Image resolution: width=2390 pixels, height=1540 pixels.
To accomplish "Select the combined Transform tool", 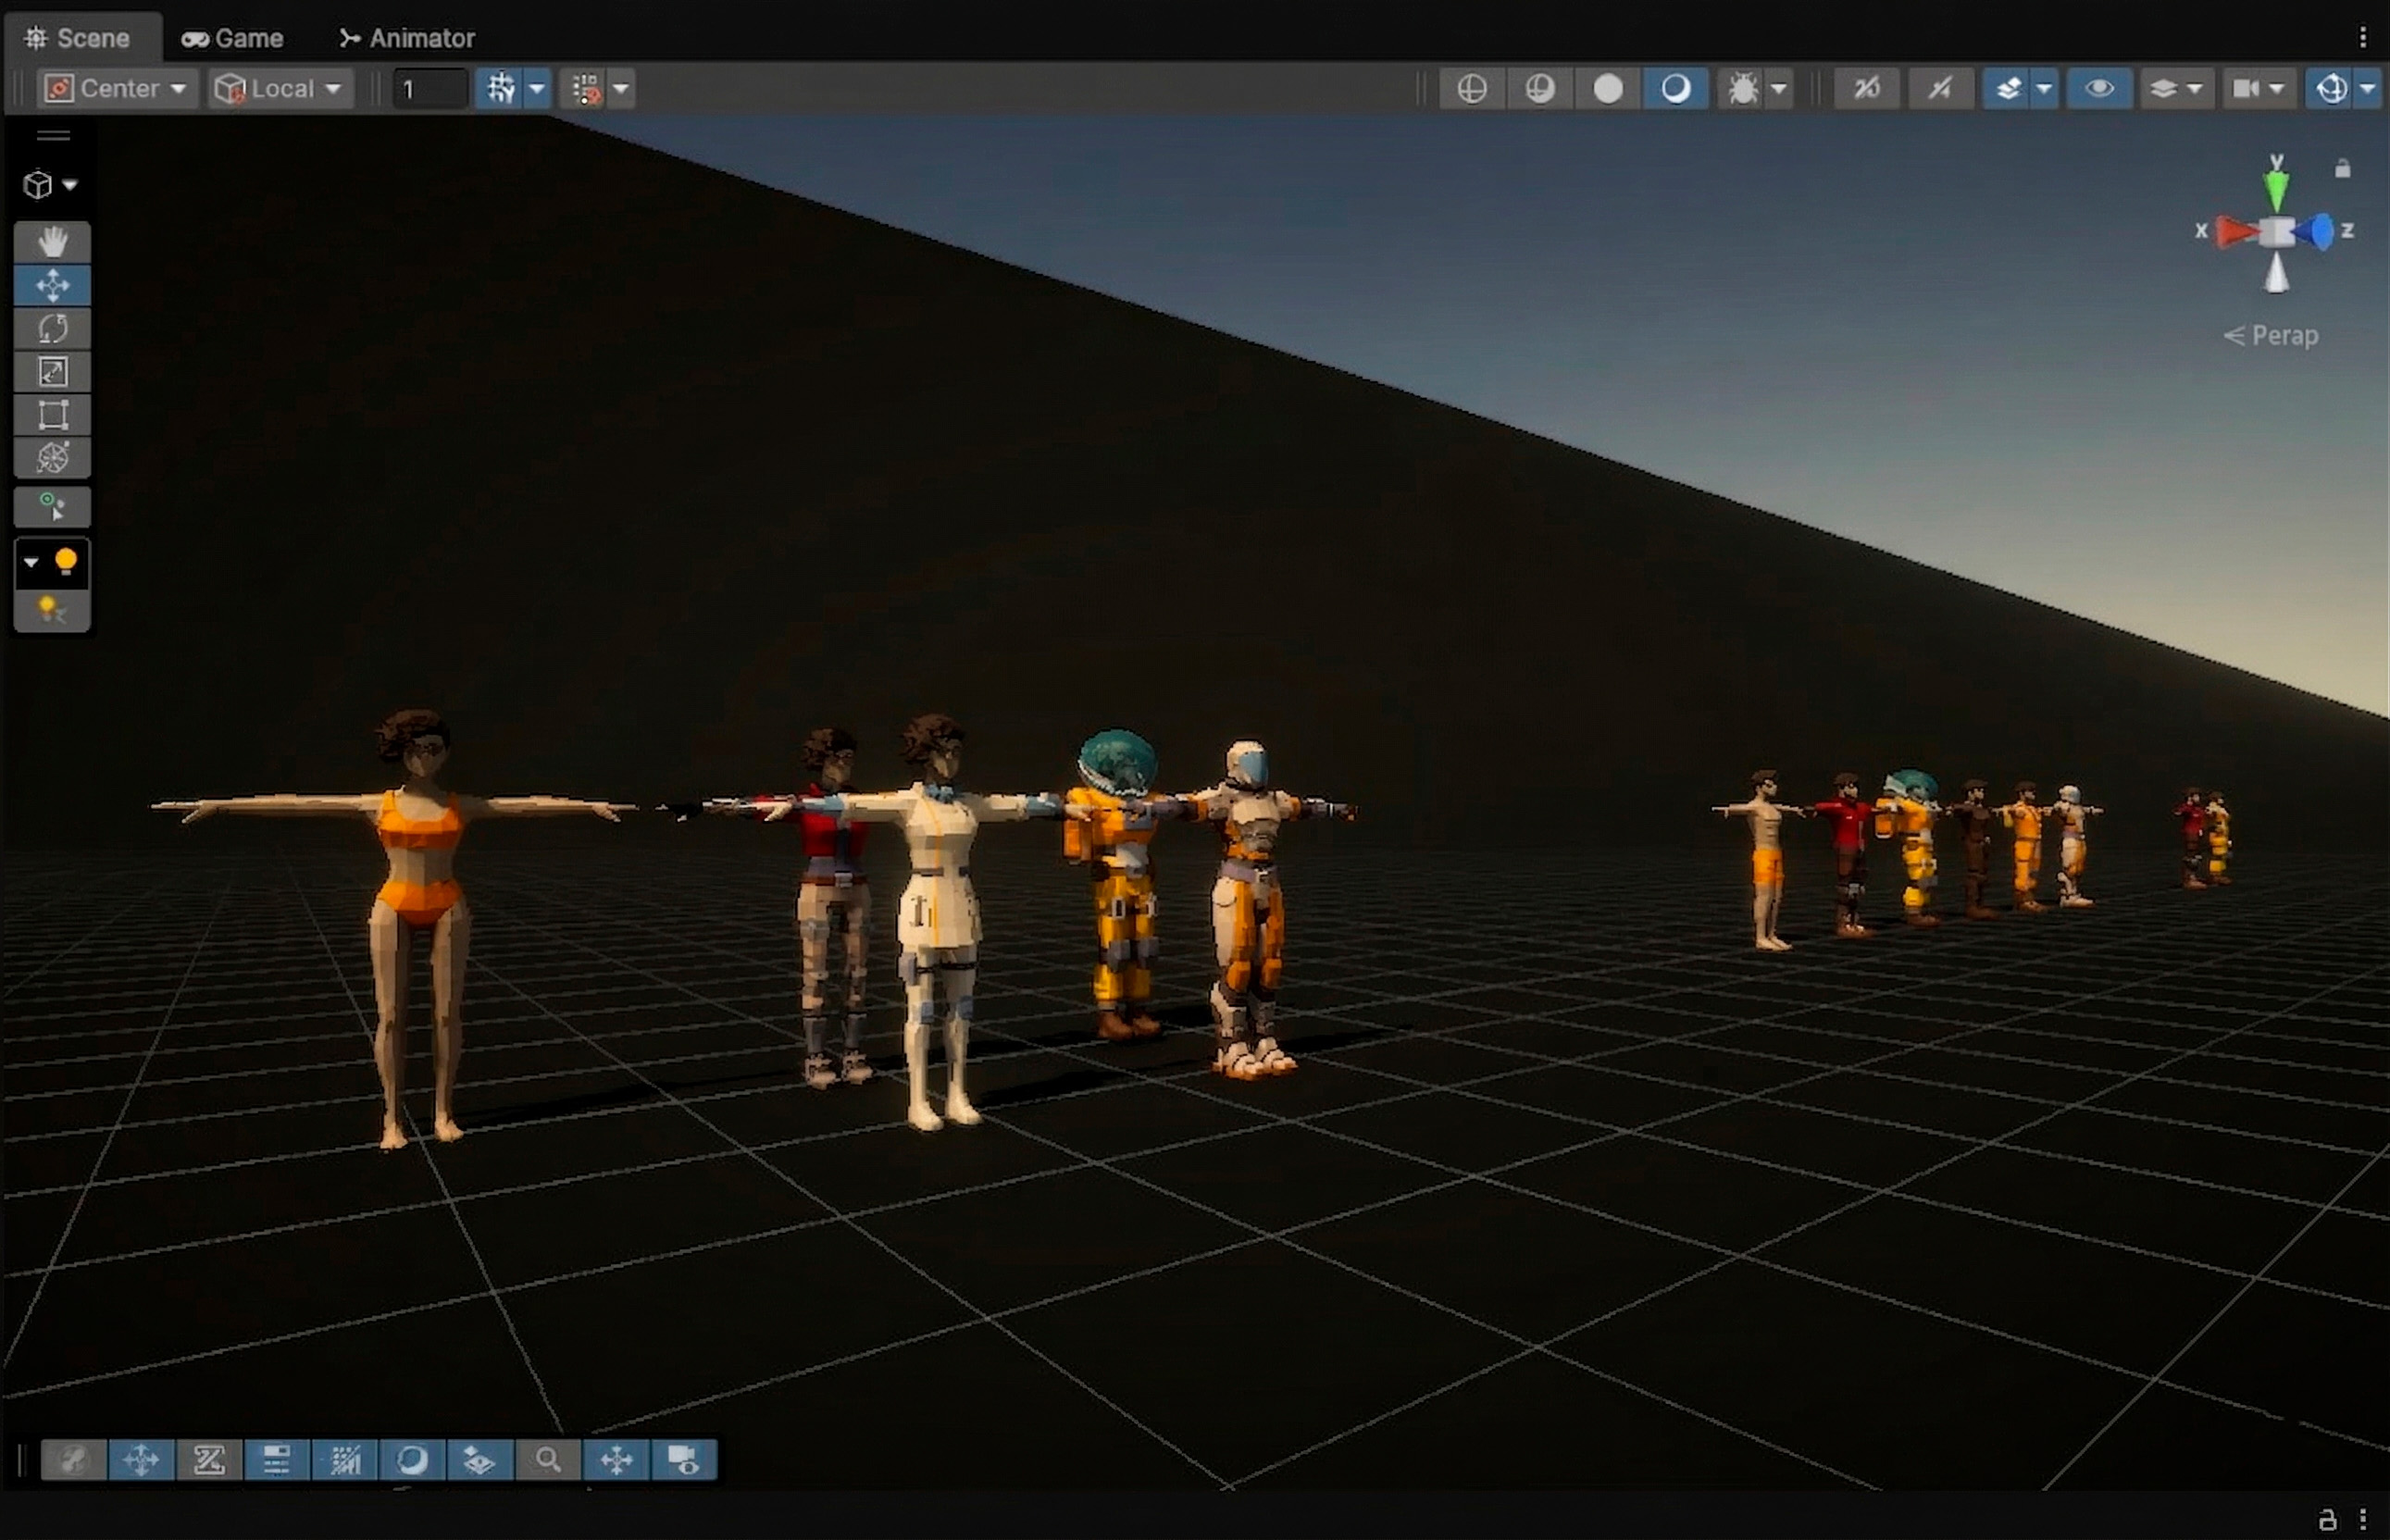I will [52, 458].
